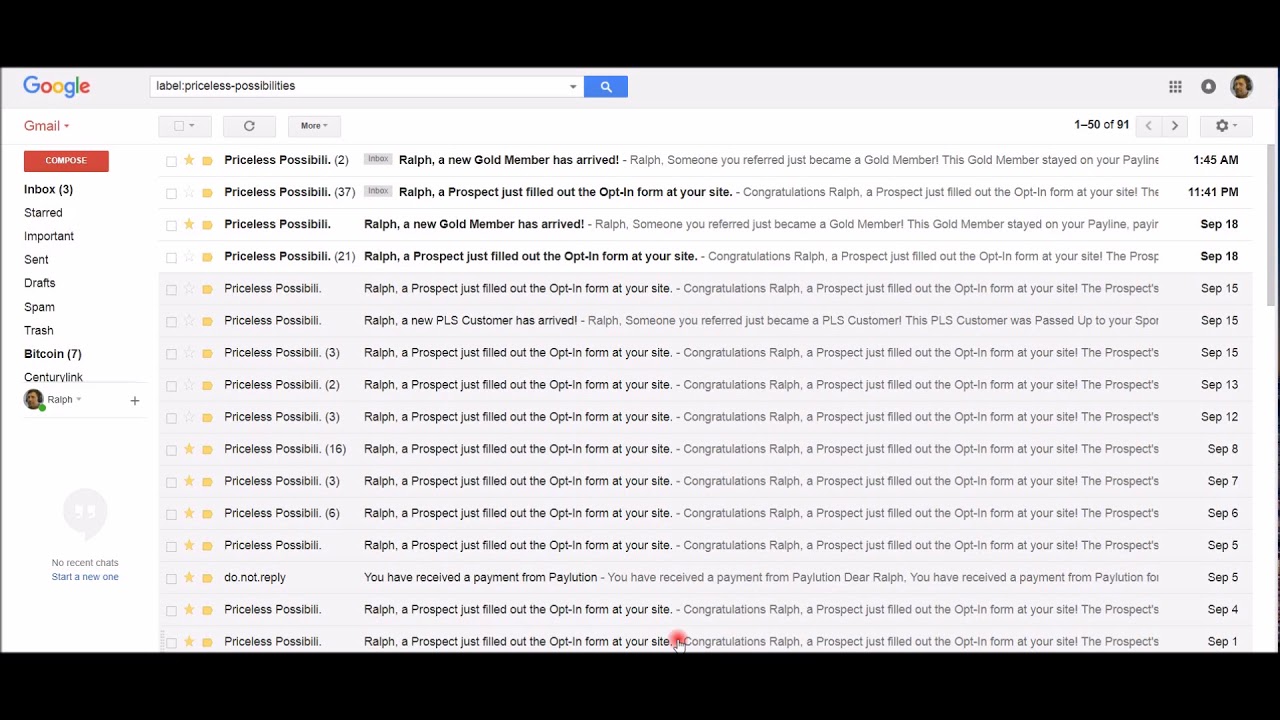Click 'Priceless Possibili. (37)' sender text
The height and width of the screenshot is (720, 1280).
click(x=290, y=192)
